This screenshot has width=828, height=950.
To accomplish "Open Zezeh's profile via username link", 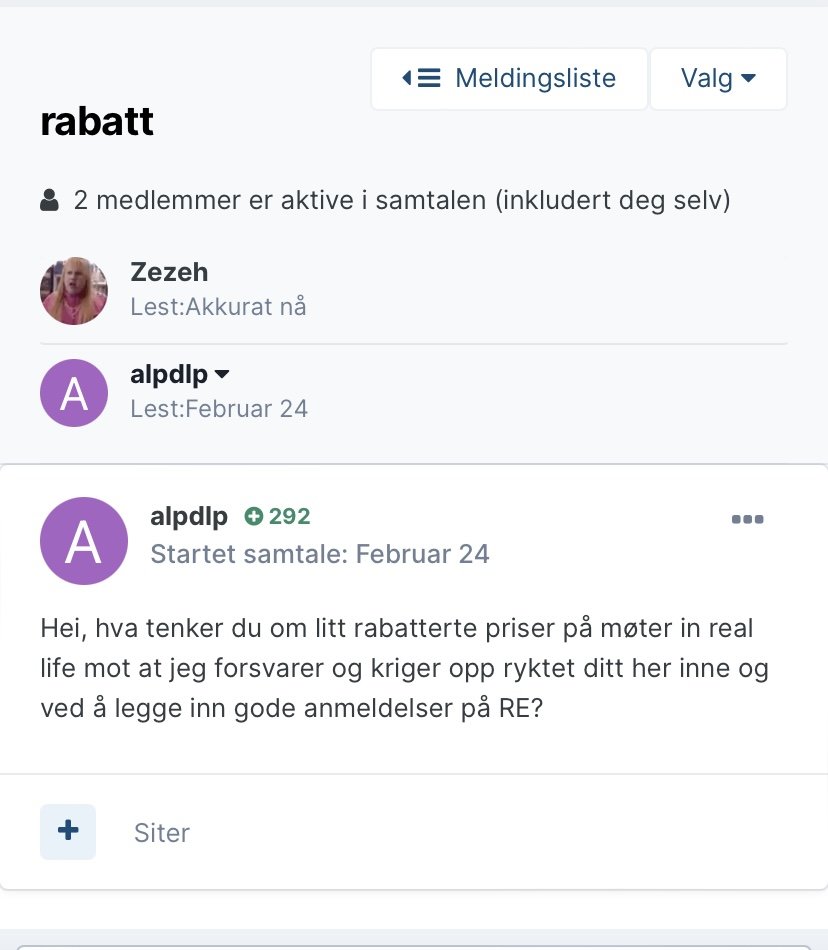I will 169,272.
